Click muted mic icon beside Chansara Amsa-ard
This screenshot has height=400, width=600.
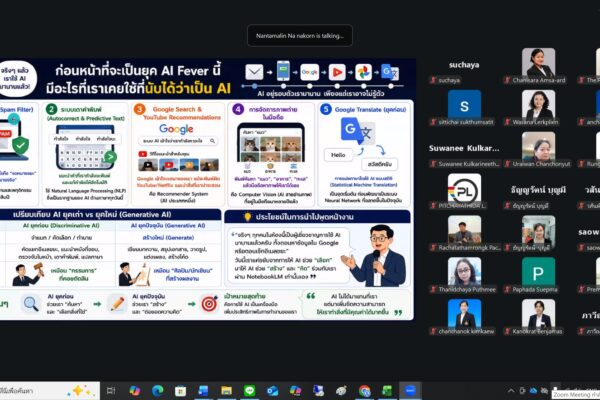[507, 80]
